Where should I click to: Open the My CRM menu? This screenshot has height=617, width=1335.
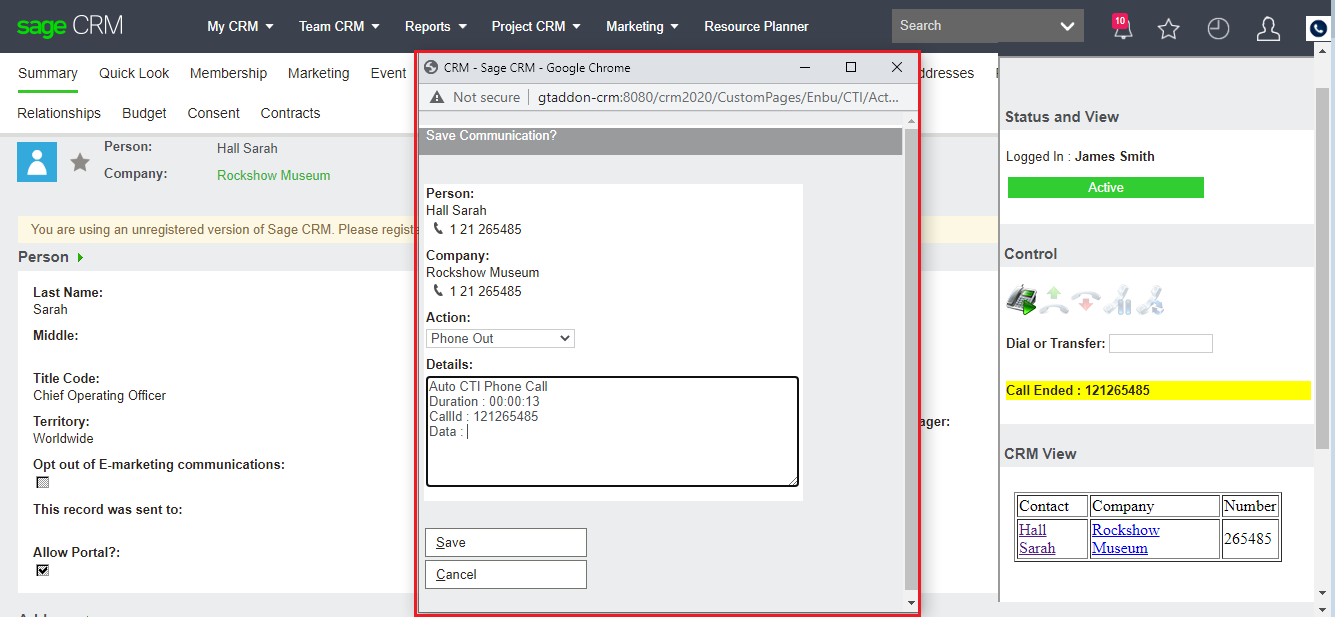(240, 26)
